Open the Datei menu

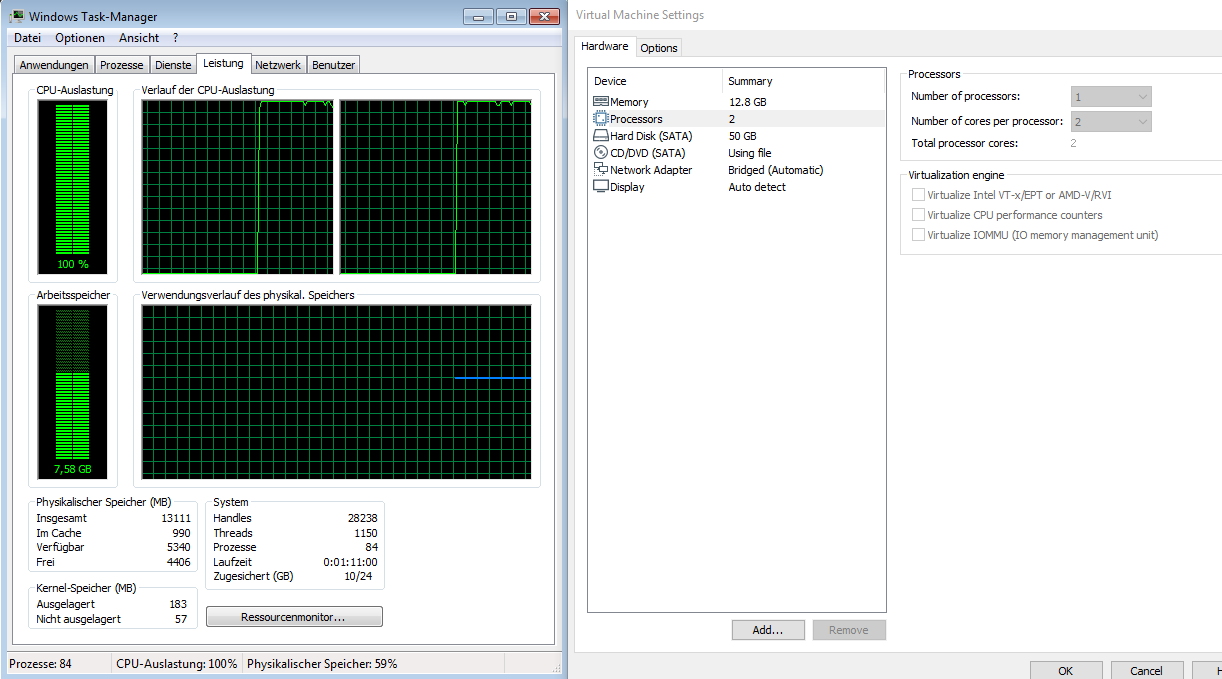click(28, 38)
